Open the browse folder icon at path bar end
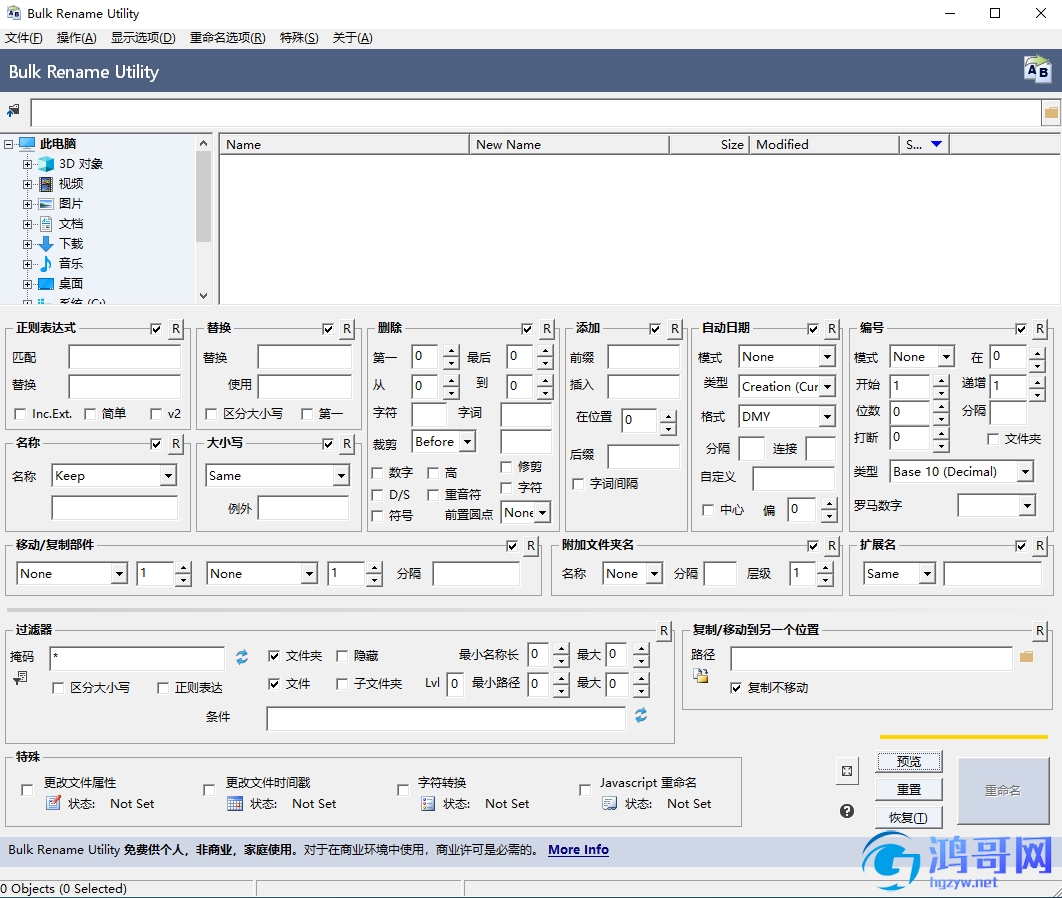 (x=1050, y=112)
